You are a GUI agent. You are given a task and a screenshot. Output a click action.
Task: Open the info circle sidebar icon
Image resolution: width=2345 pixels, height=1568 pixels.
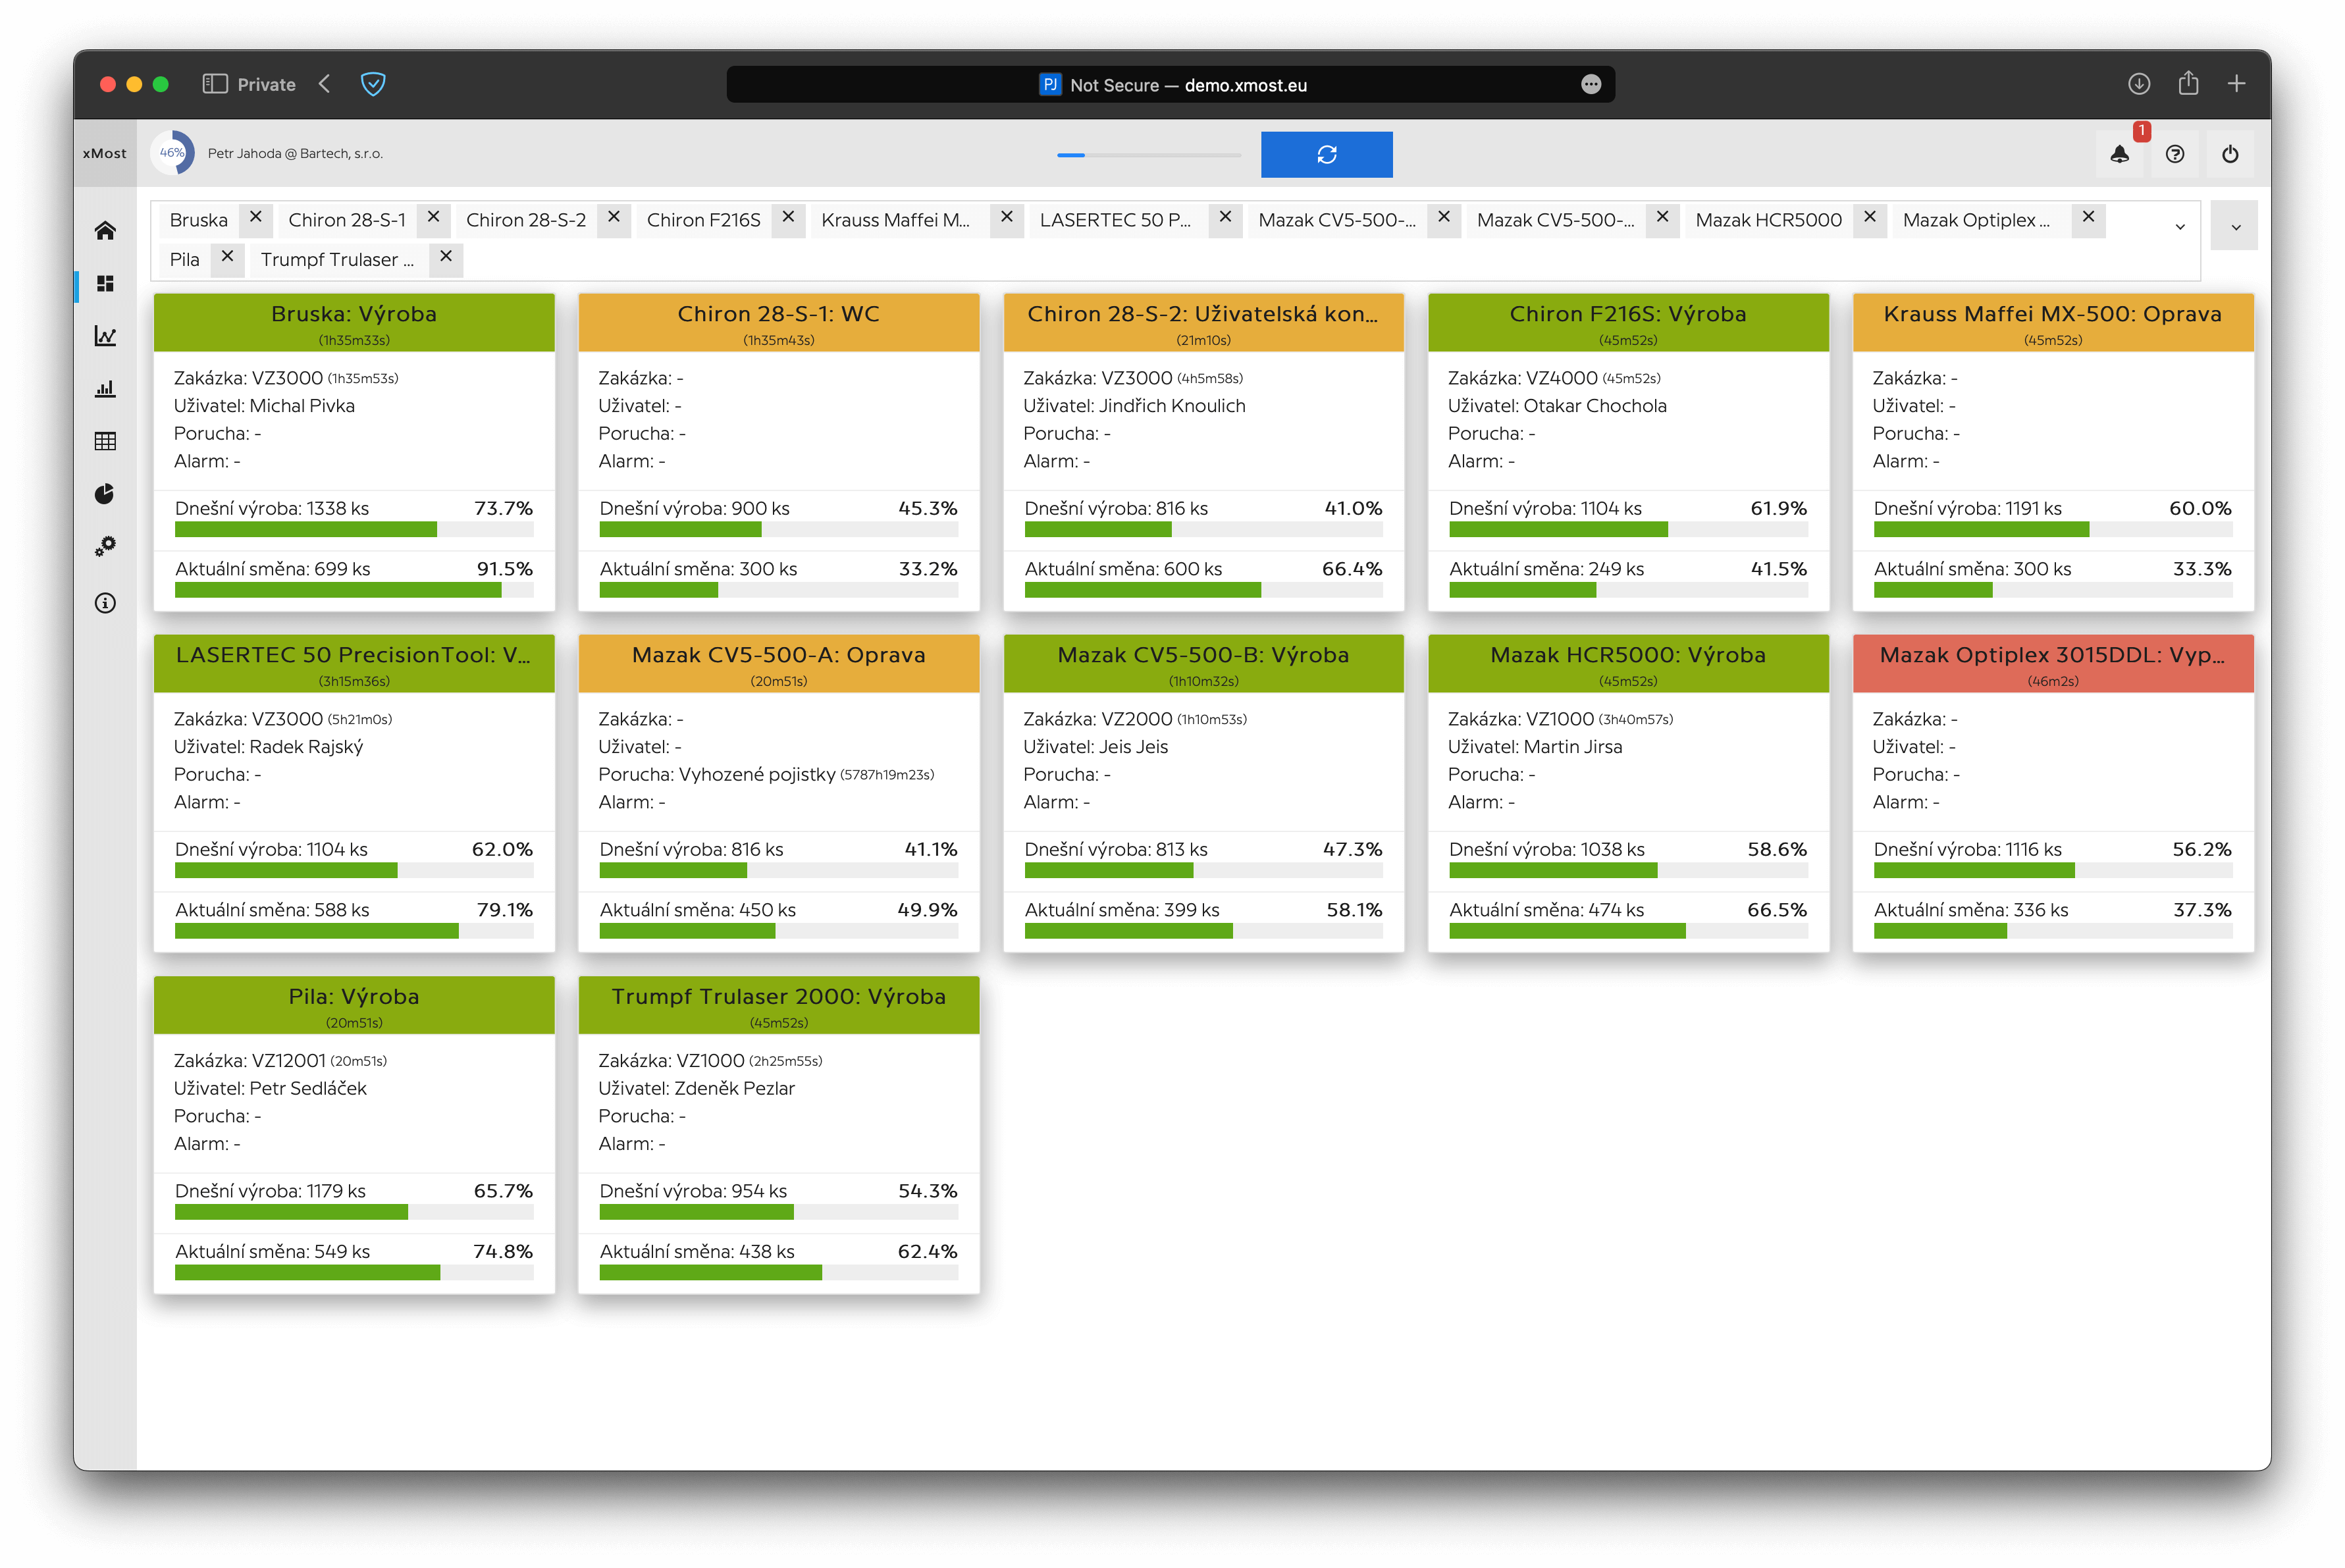(x=105, y=603)
